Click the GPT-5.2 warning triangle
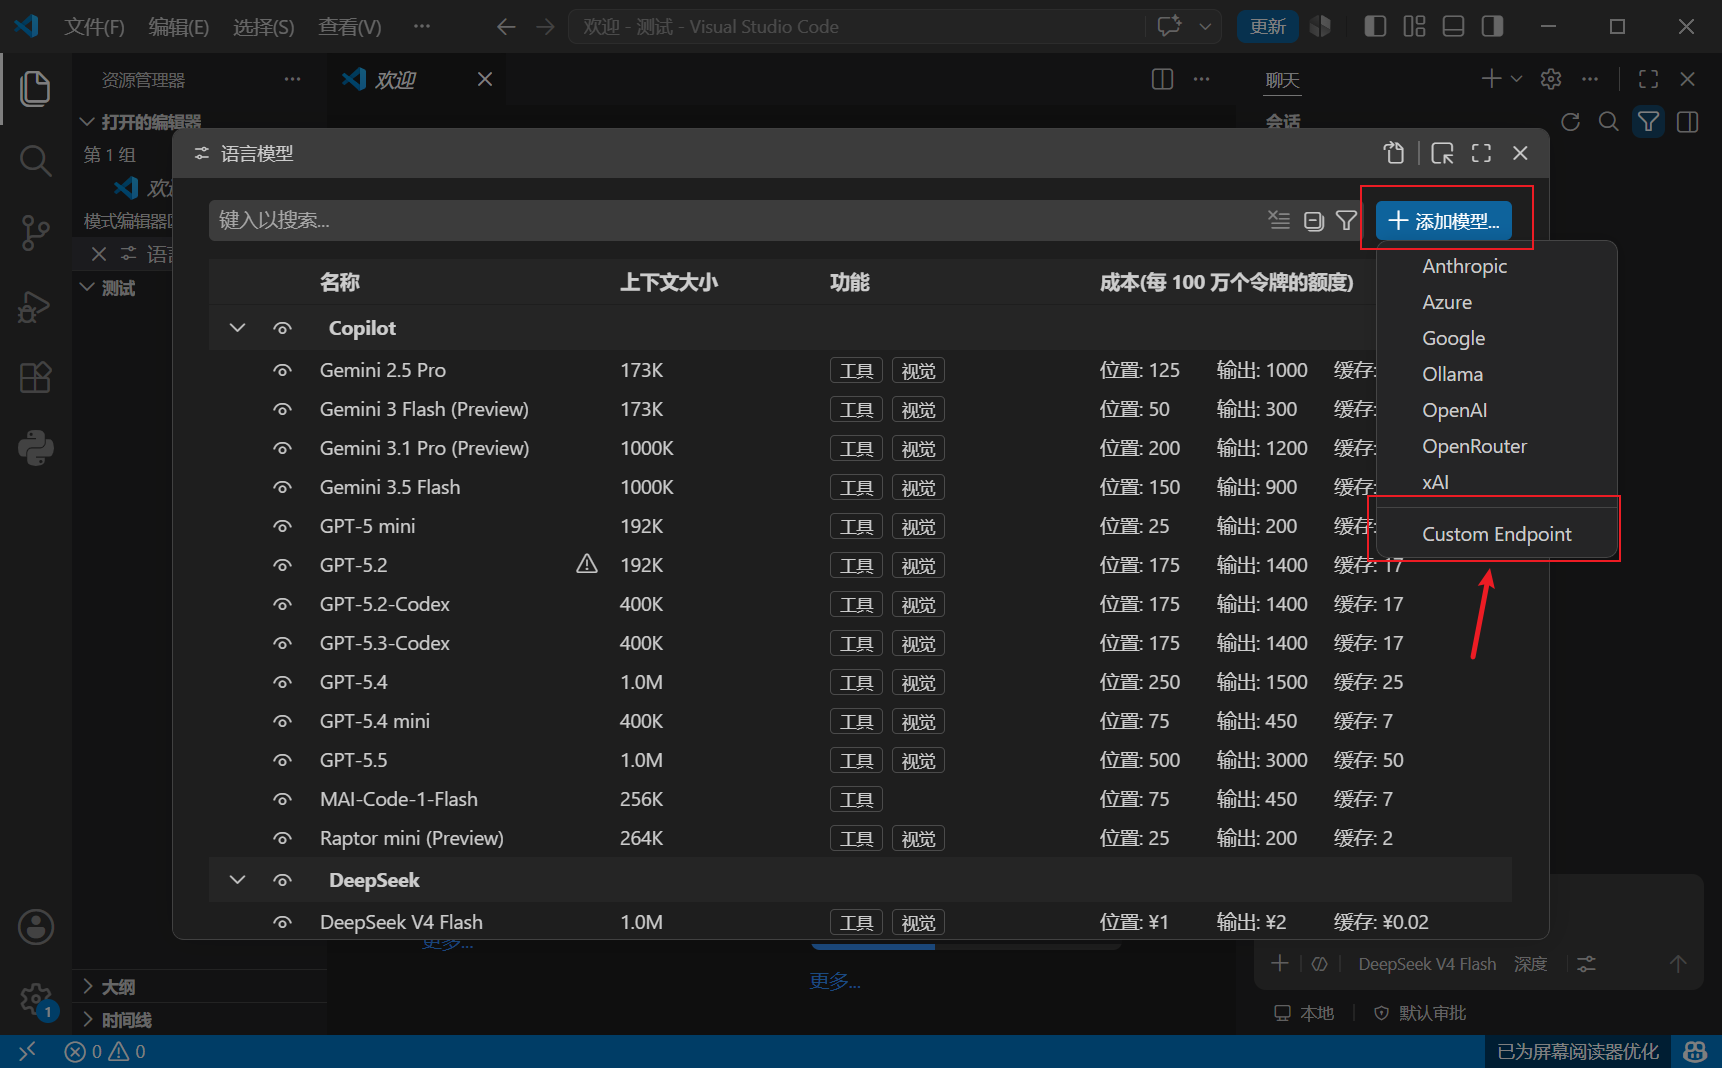The image size is (1722, 1068). tap(587, 565)
